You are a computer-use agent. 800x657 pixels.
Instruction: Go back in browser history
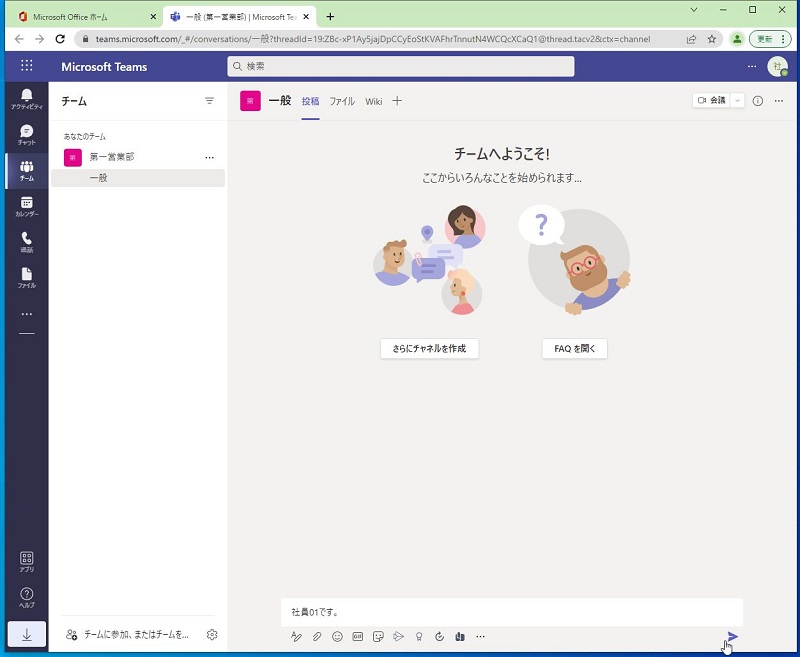(x=19, y=39)
